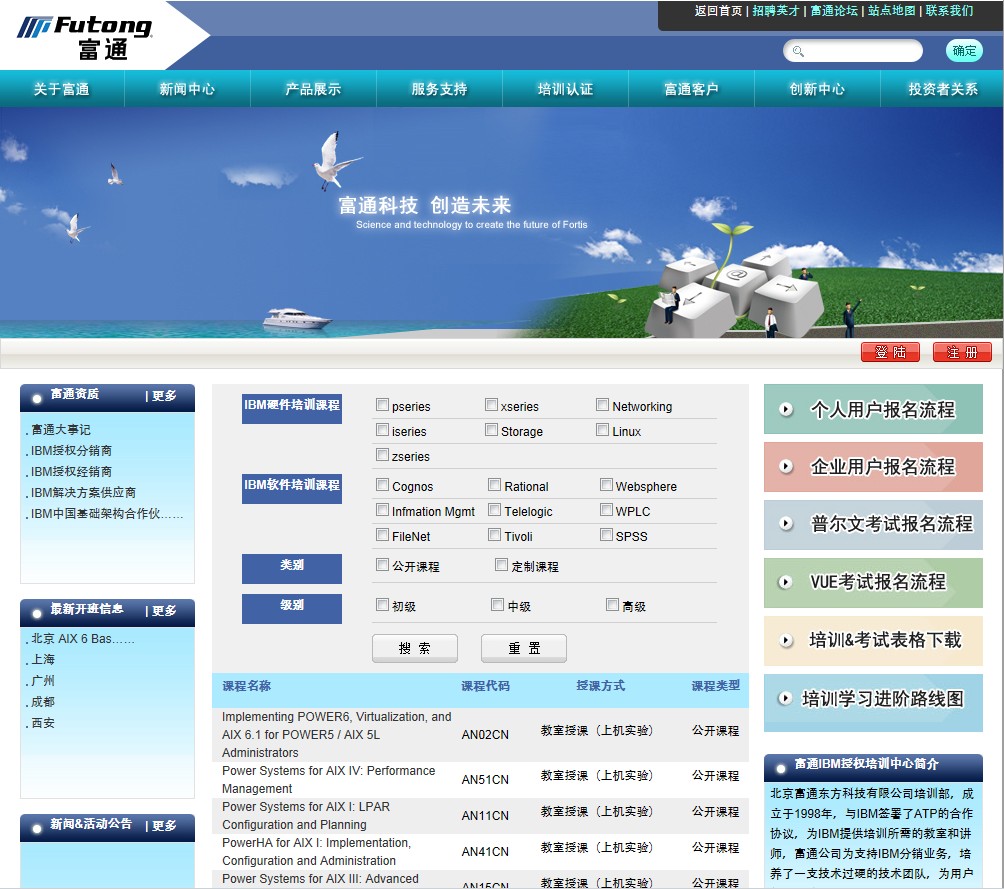
Task: Open Power Systems for AIX I: LPAR course
Action: point(306,815)
